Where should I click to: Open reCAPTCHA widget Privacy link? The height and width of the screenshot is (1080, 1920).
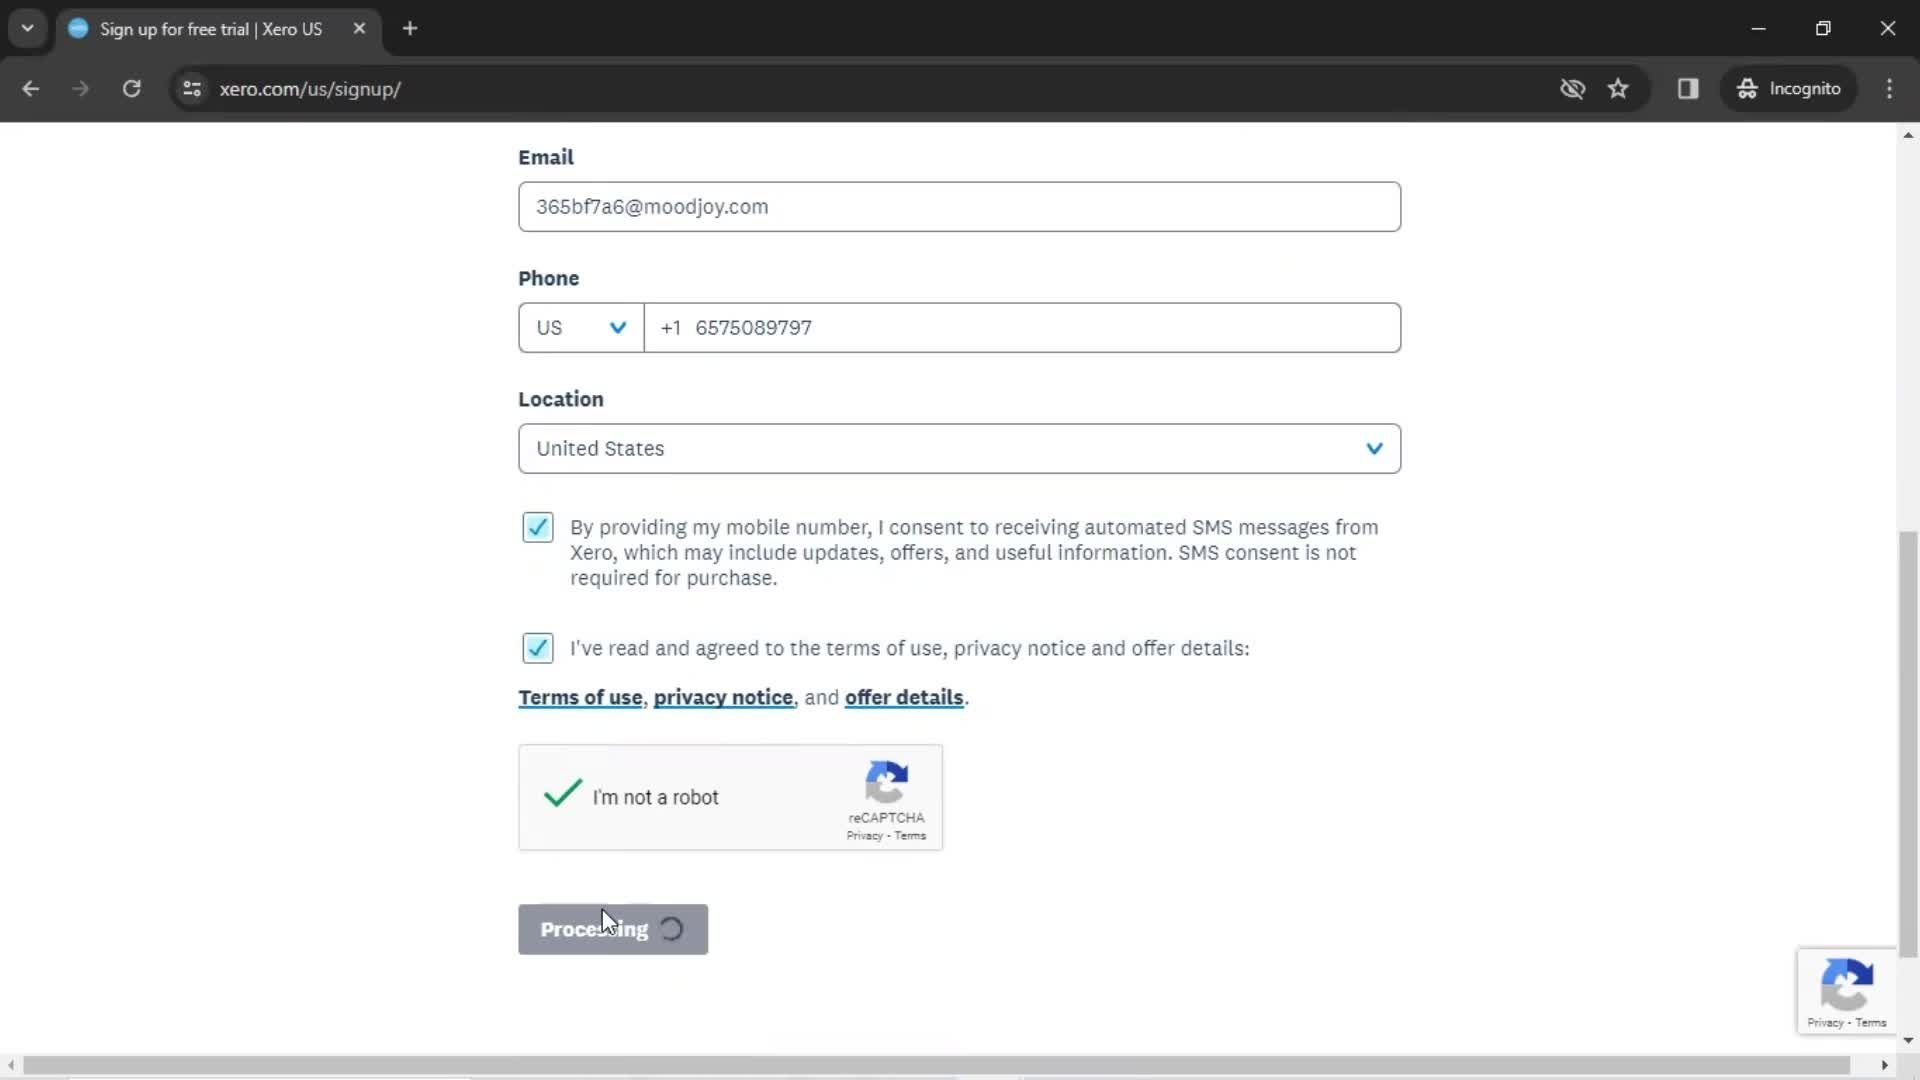864,836
